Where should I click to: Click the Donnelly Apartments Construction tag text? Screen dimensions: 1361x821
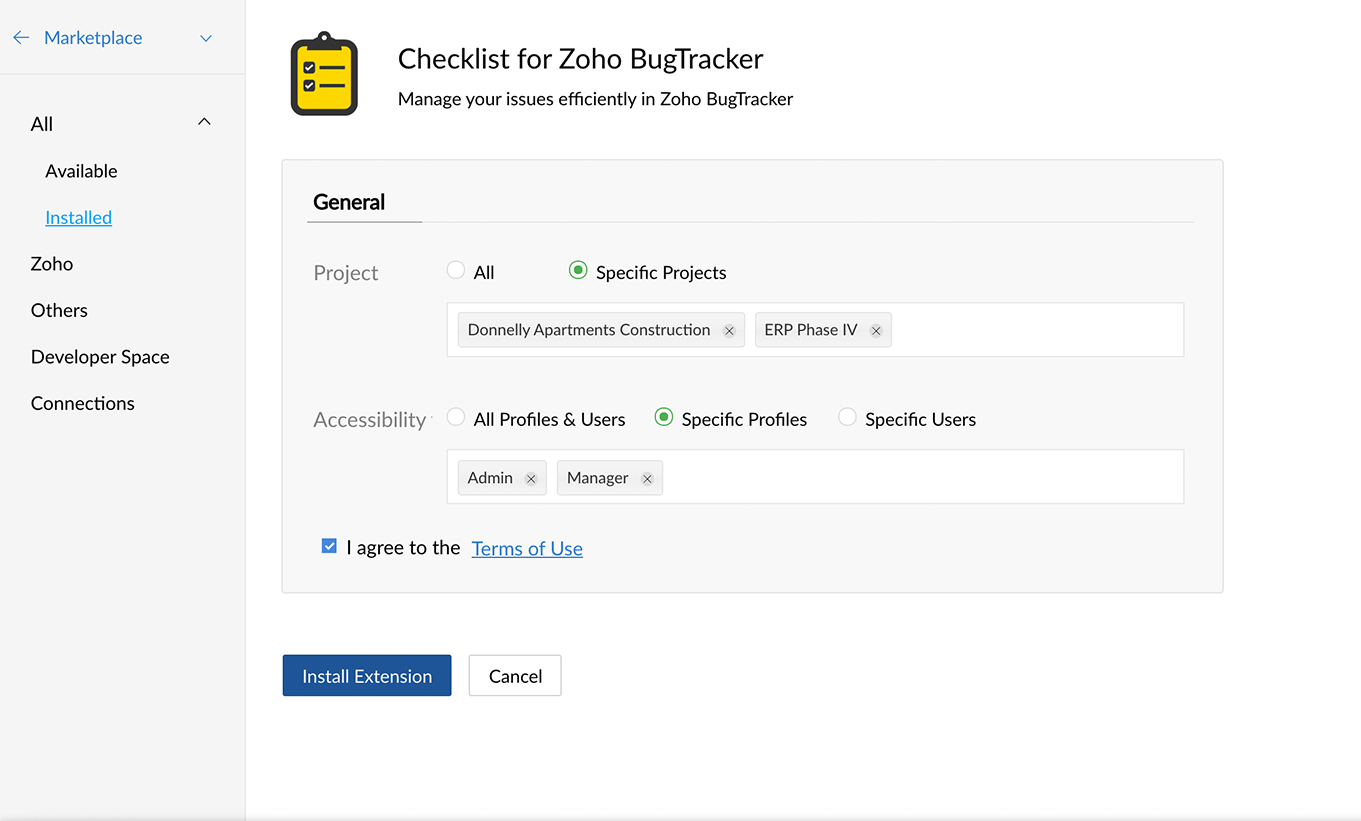click(589, 330)
